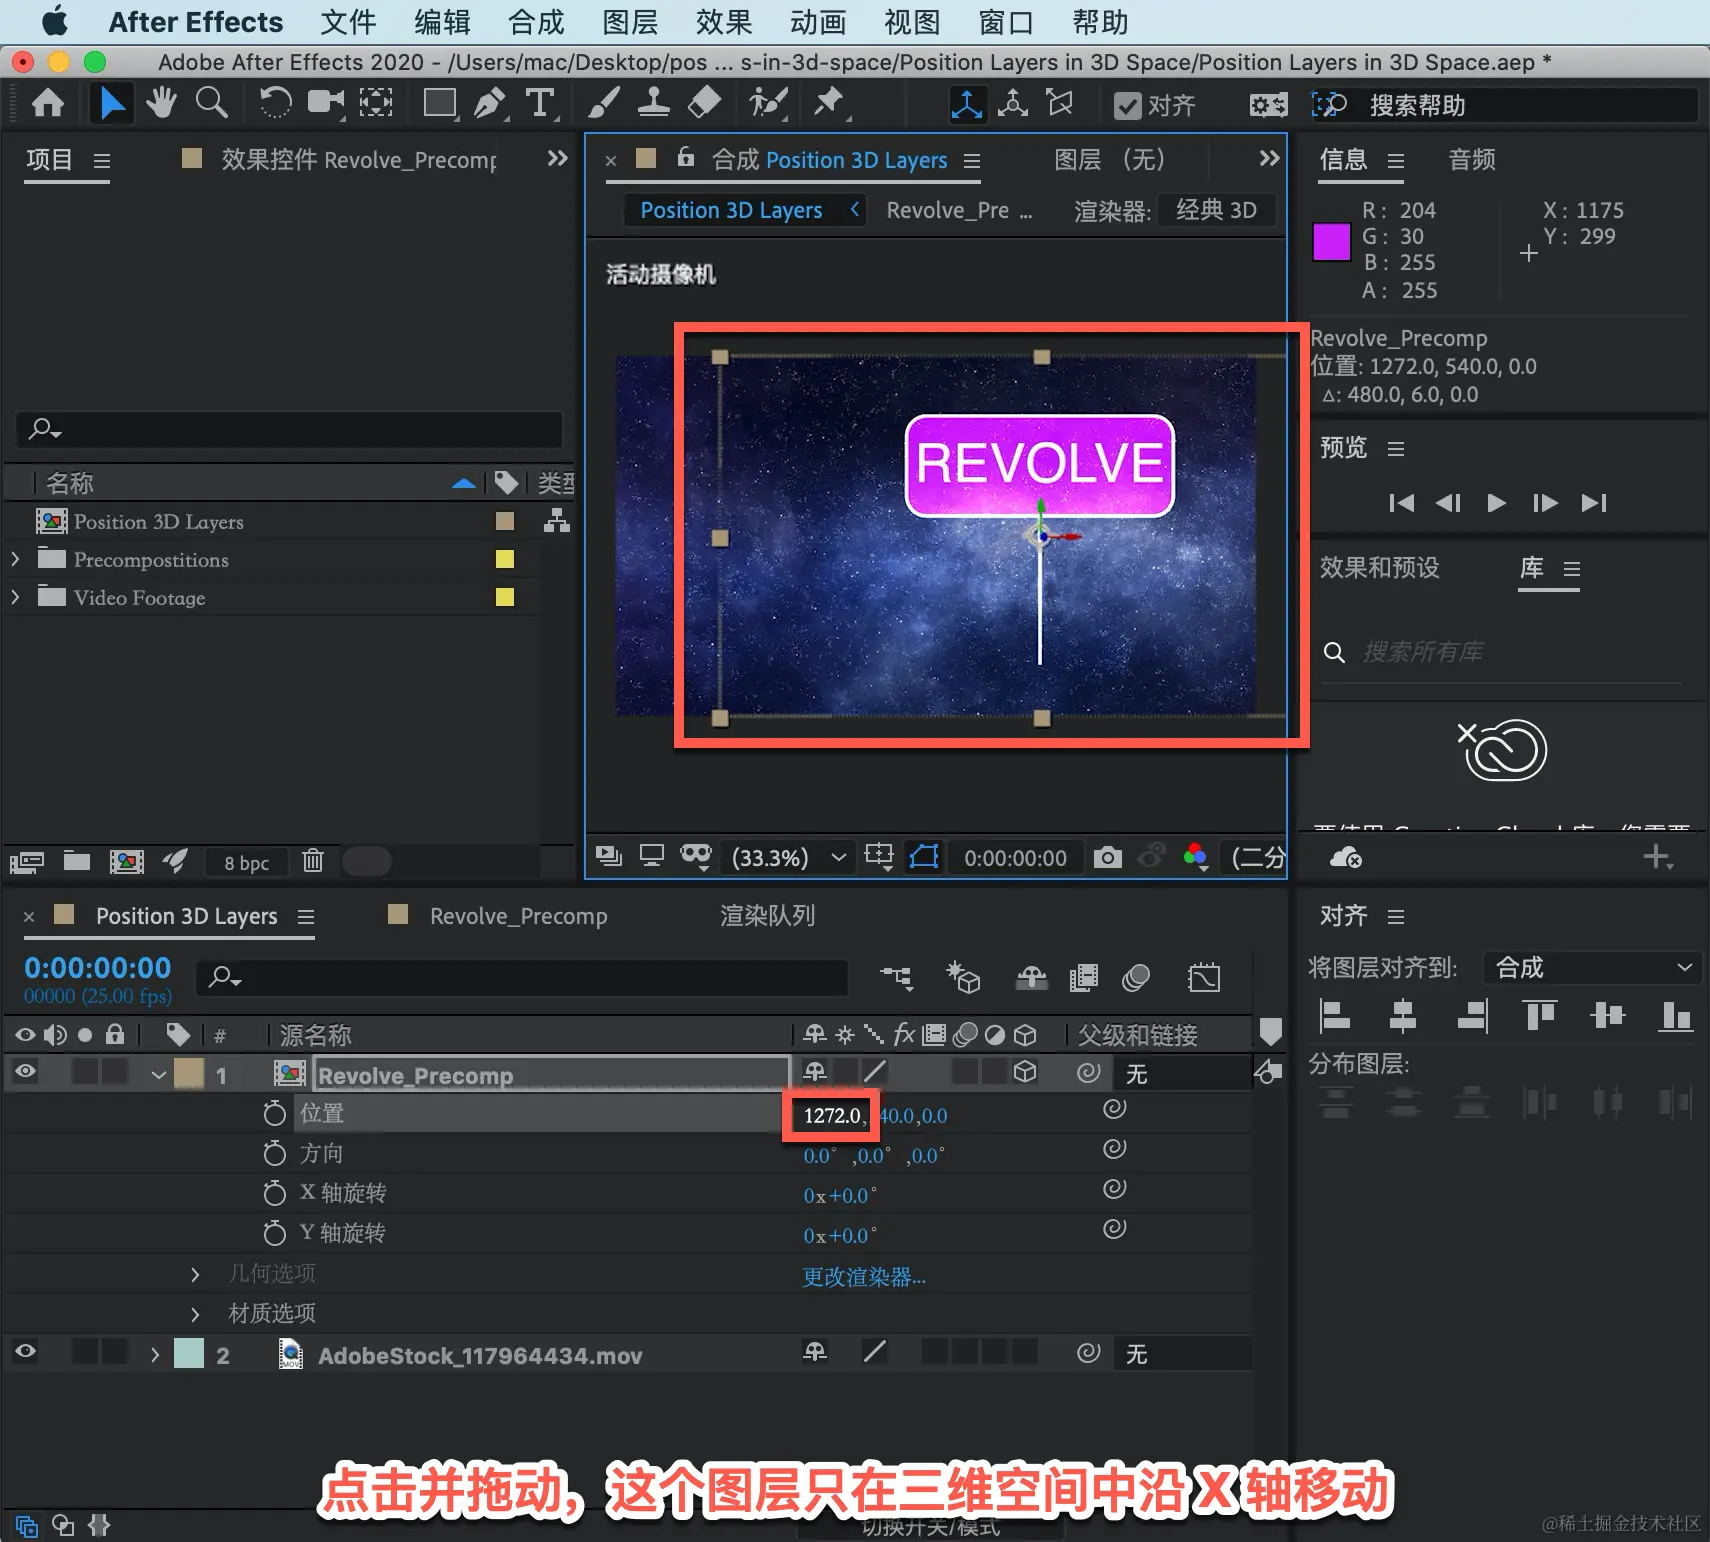
Task: Select the Rotation tool
Action: 274,103
